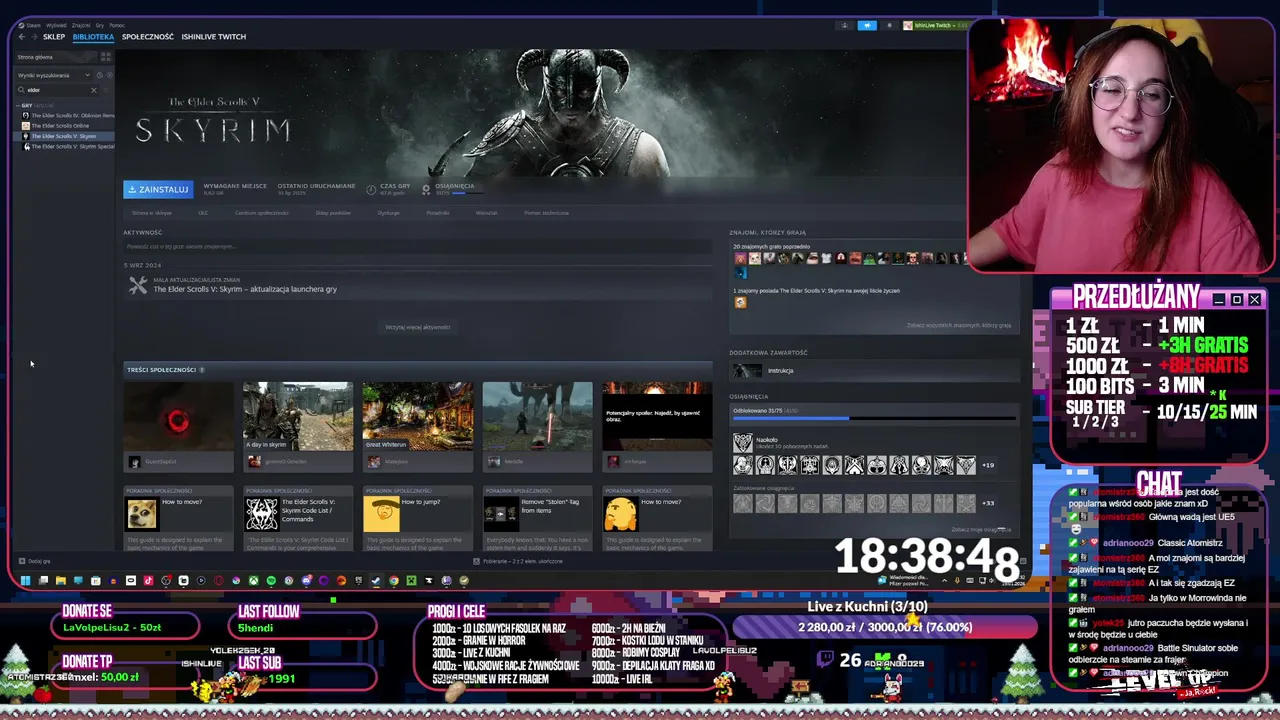The height and width of the screenshot is (720, 1280).
Task: Click the play-circle icon beside the collection dropdown
Action: pyautogui.click(x=110, y=75)
